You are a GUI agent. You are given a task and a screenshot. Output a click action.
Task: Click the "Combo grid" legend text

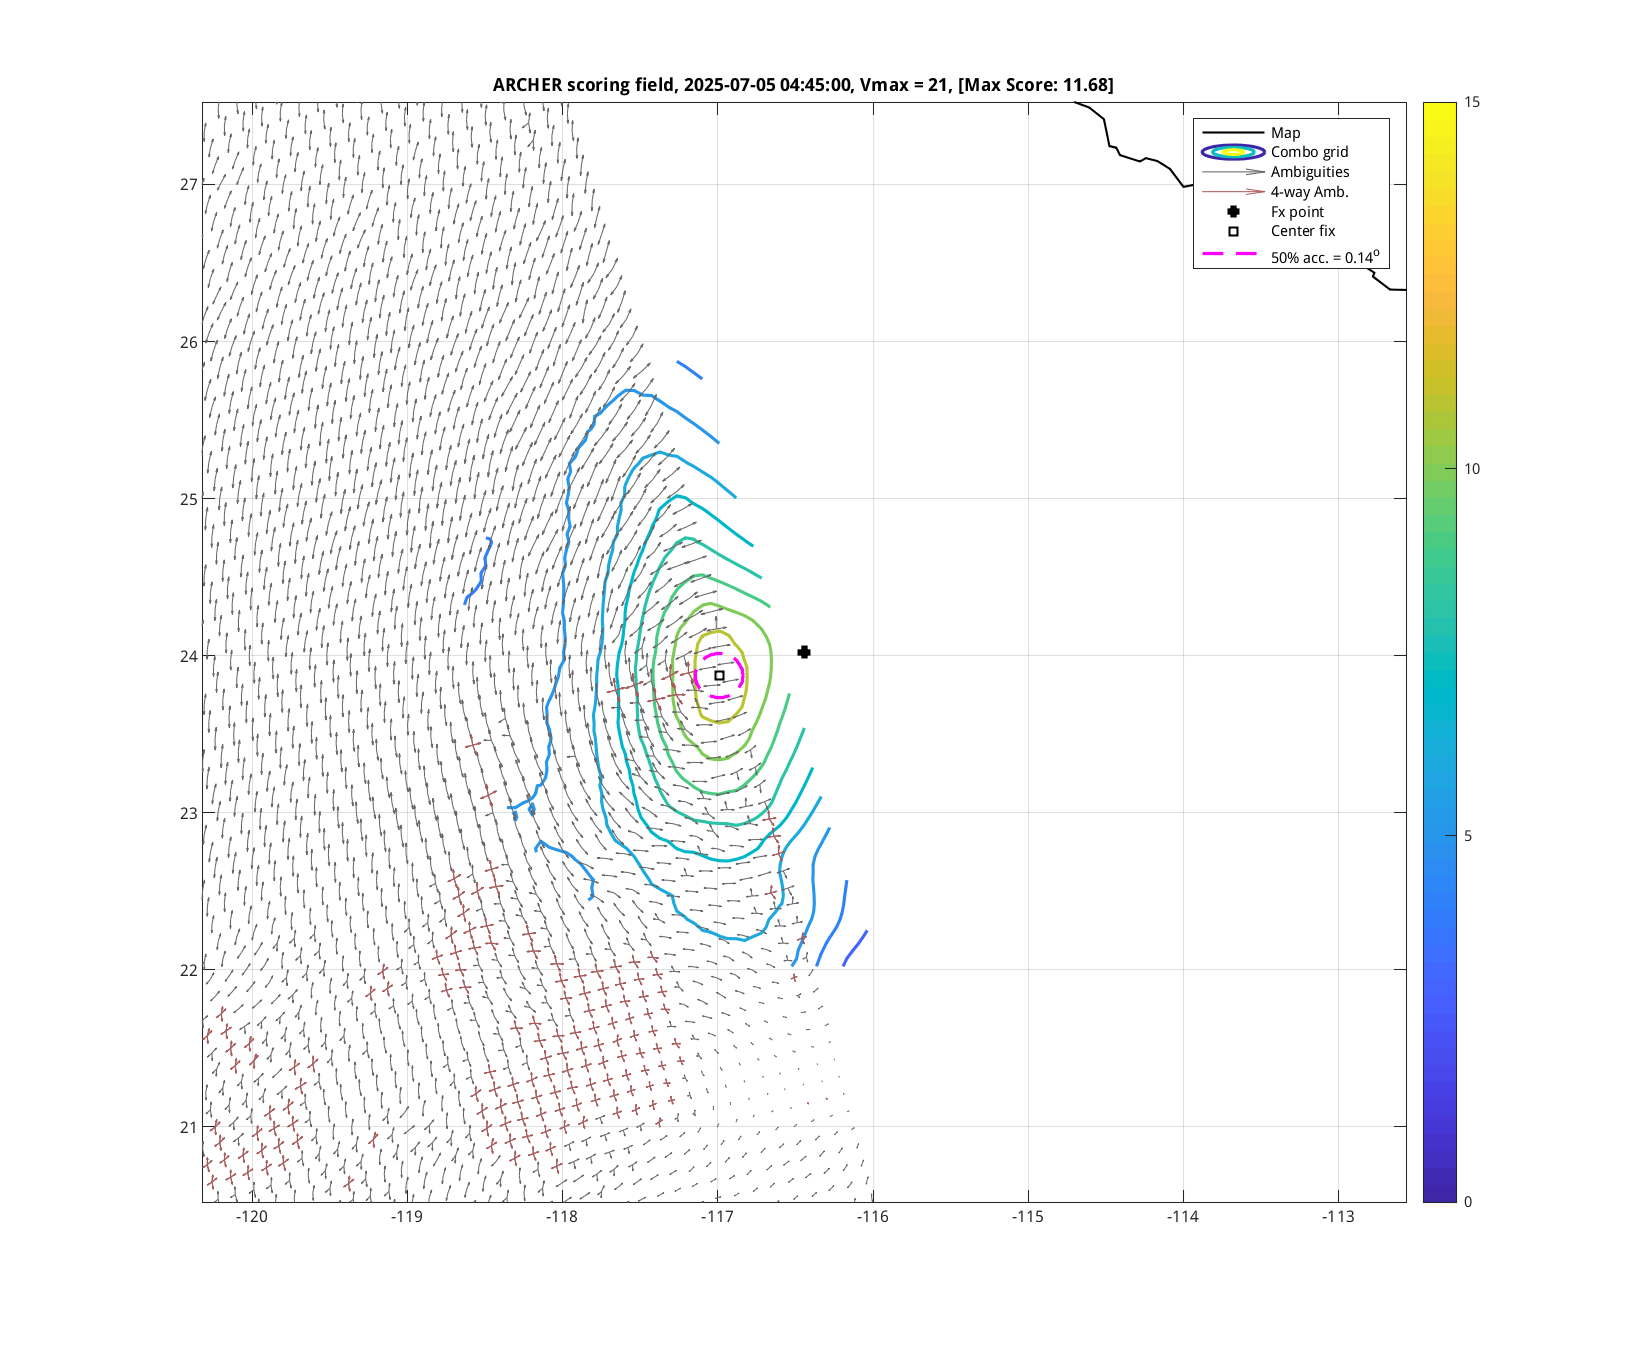pyautogui.click(x=1309, y=152)
